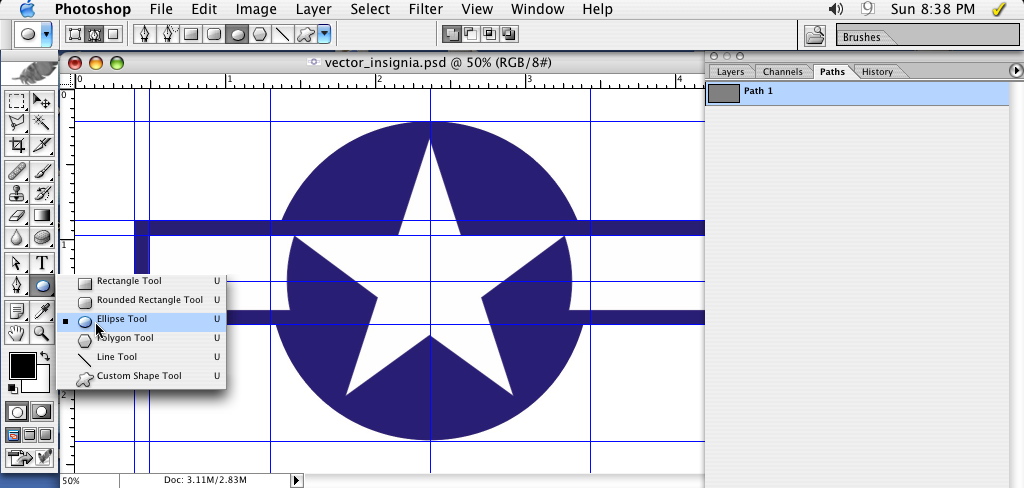Toggle Exclude Overlapping Path Areas option

(509, 33)
